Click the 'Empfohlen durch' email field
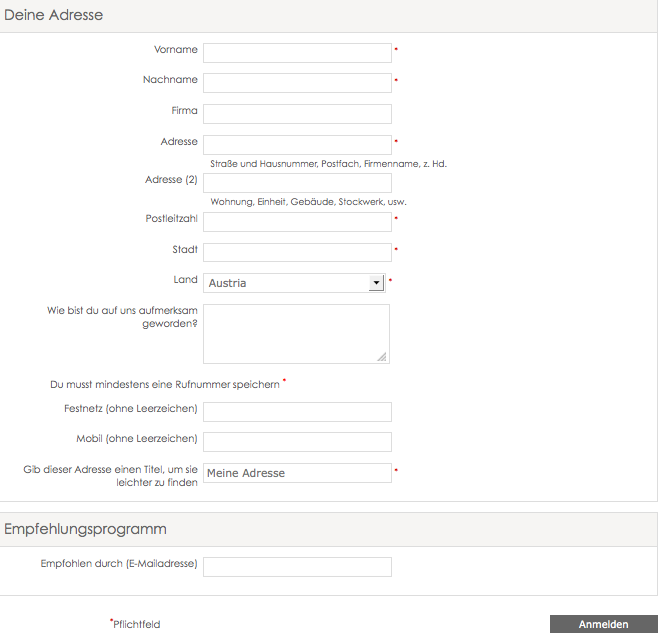Viewport: 666px width, 637px height. coord(297,567)
